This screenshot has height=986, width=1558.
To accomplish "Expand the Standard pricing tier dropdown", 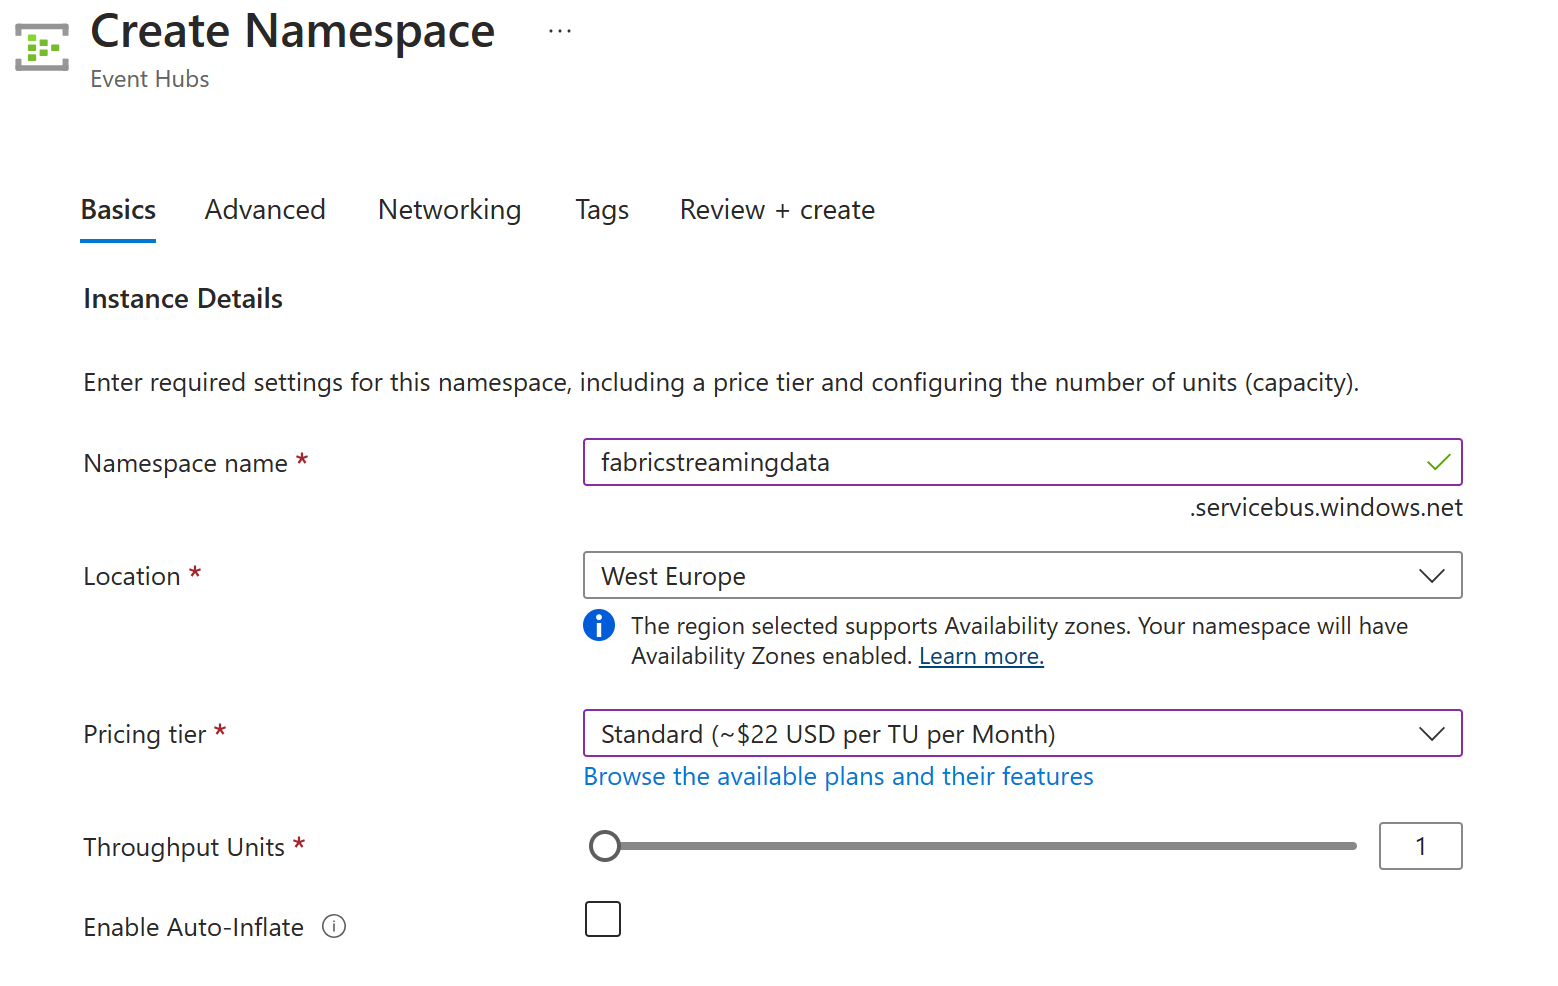I will click(x=1000, y=734).
